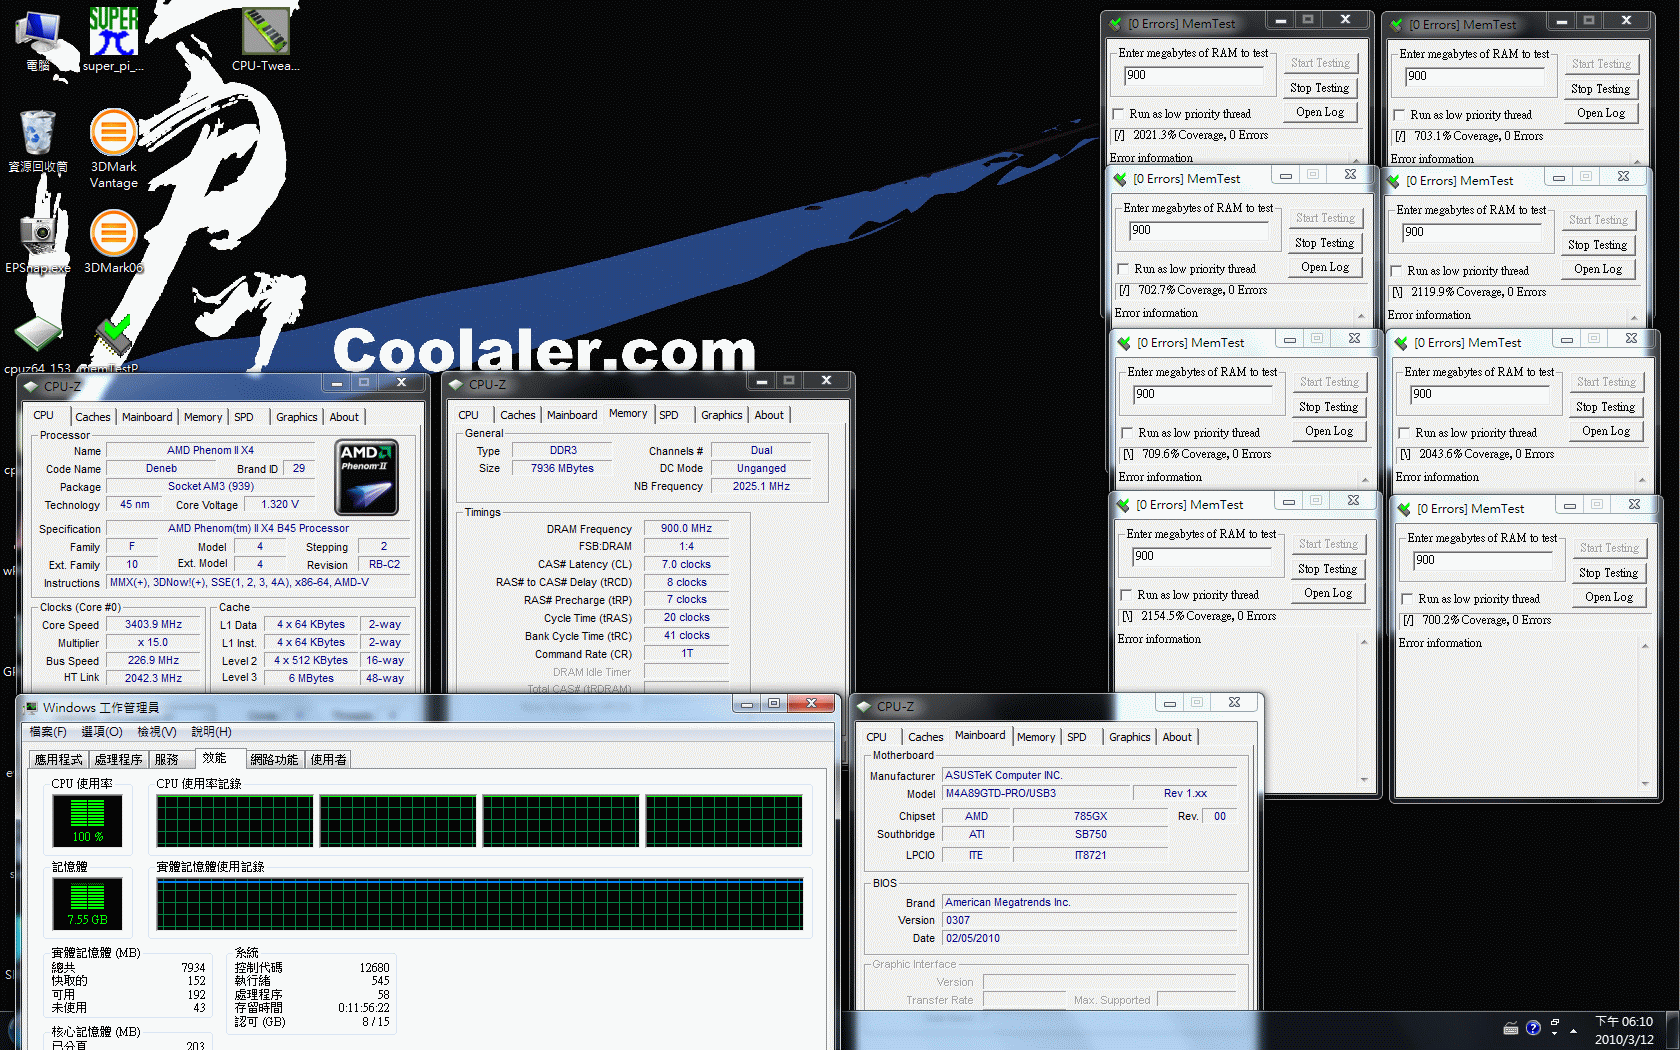Viewport: 1680px width, 1050px height.
Task: Open the super_pi desktop icon
Action: tap(113, 40)
